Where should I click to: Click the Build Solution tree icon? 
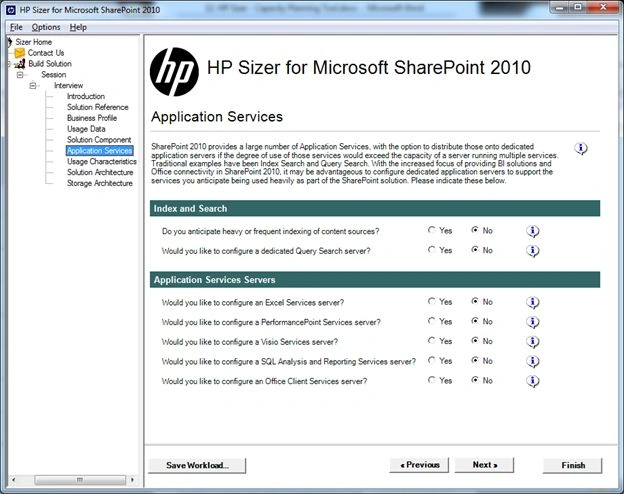point(20,64)
